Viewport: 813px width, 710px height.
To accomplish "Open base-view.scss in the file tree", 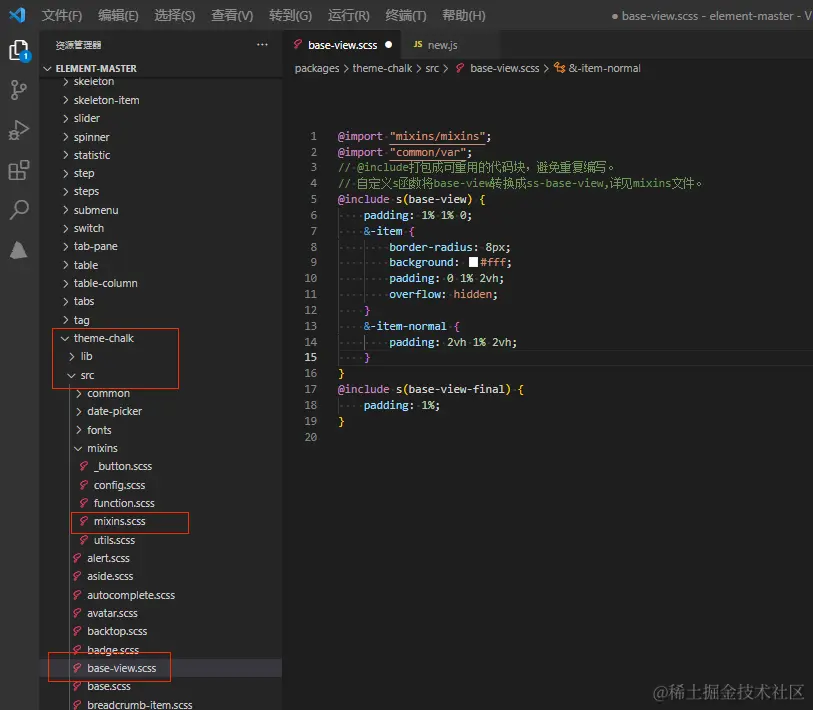I will pos(121,668).
